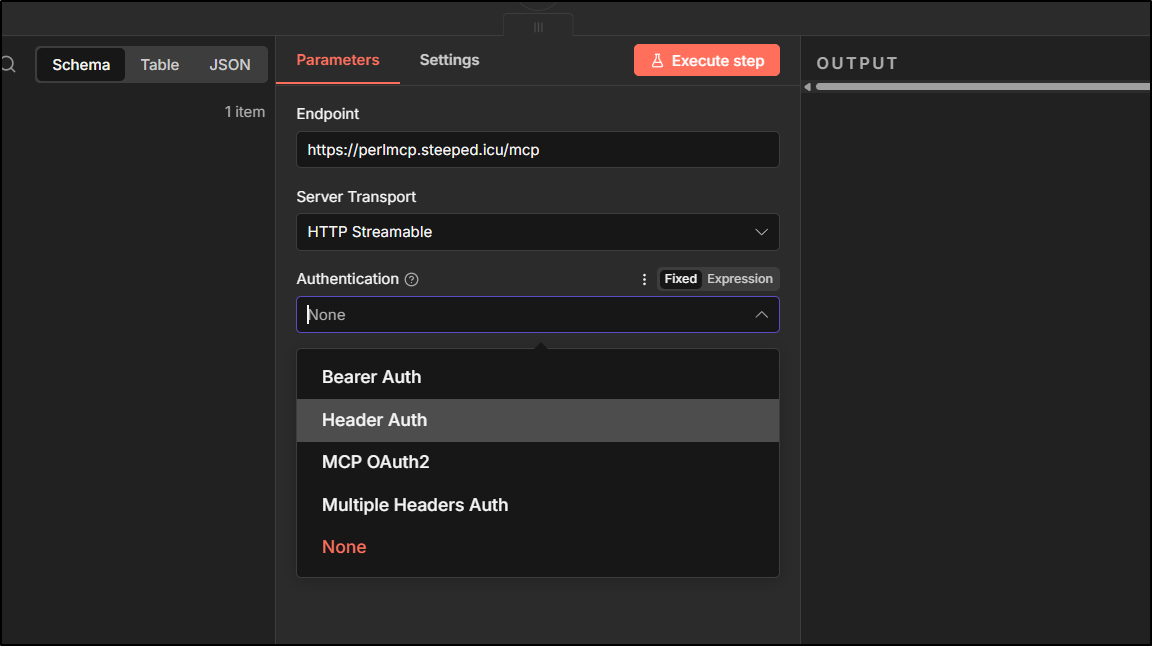
Task: Click the output horizontal scrollbar
Action: 980,87
